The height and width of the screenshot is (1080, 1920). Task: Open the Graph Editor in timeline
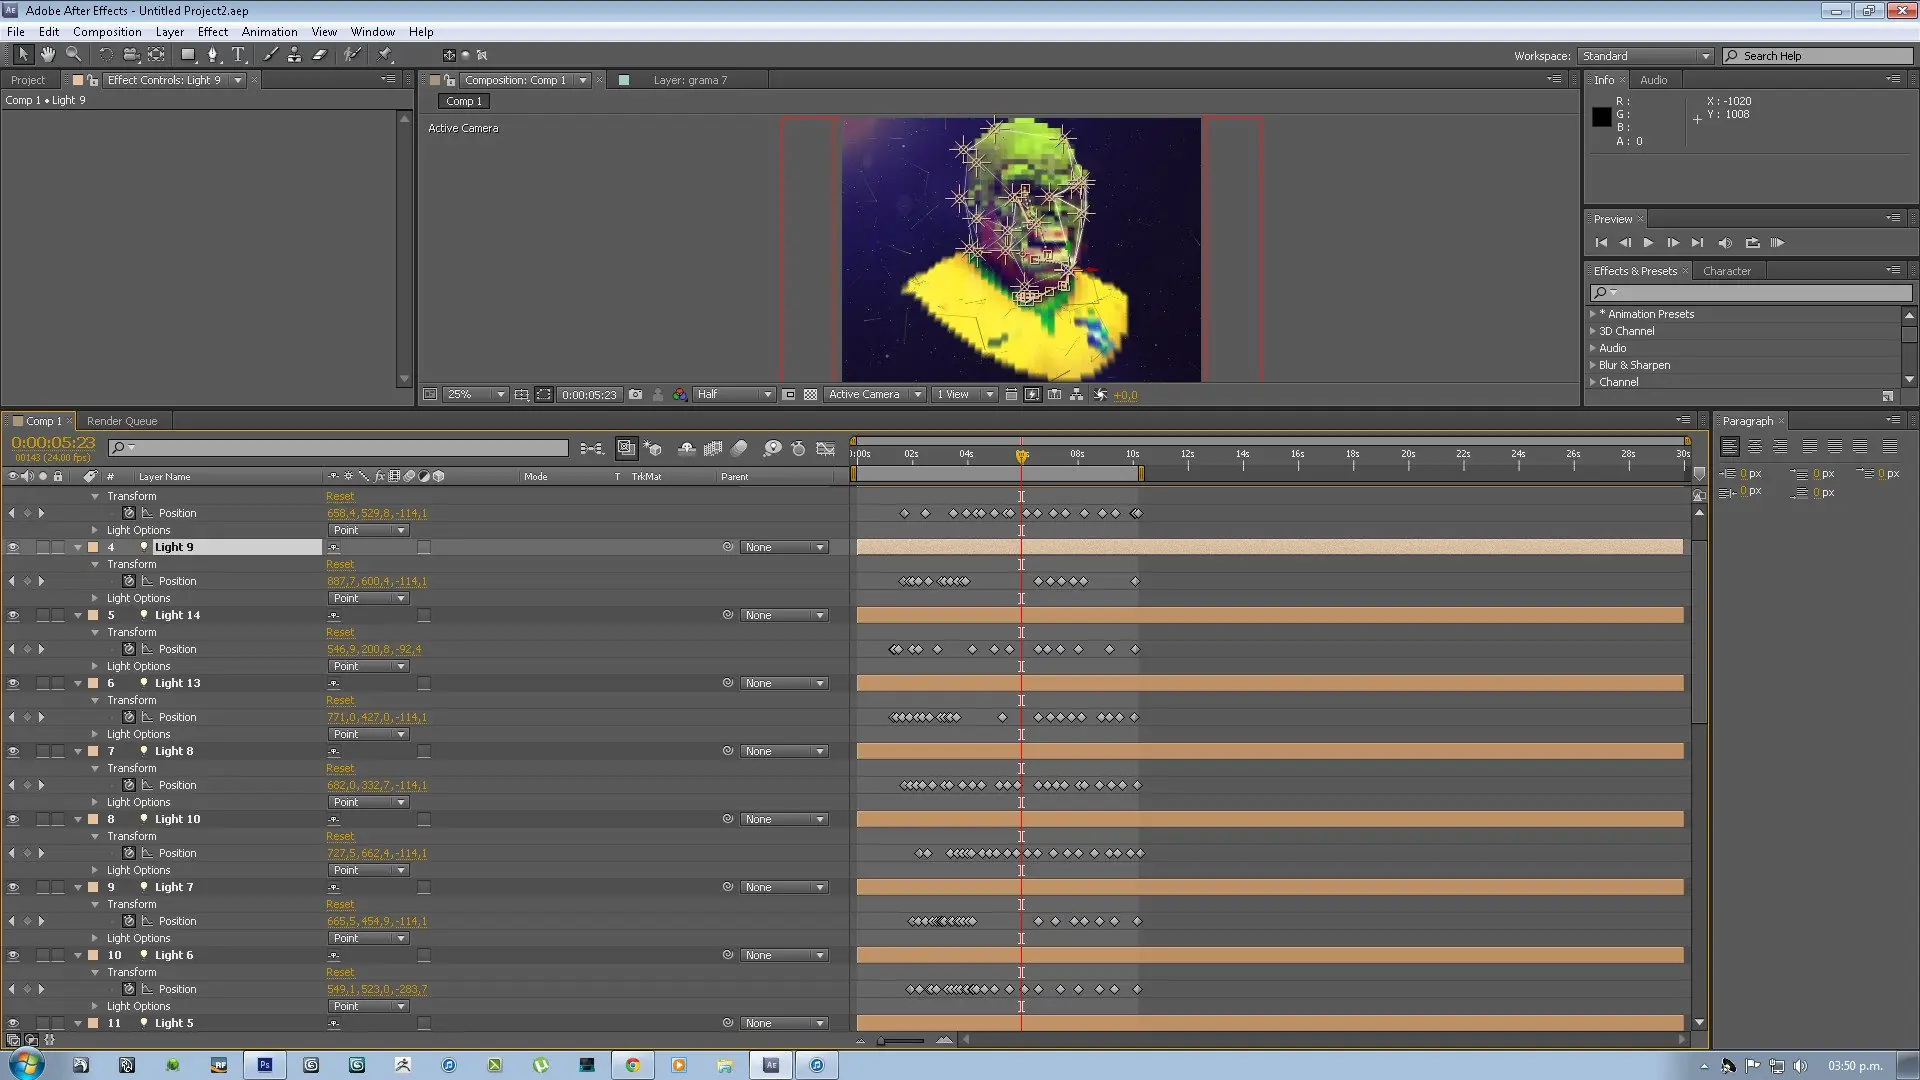point(825,449)
